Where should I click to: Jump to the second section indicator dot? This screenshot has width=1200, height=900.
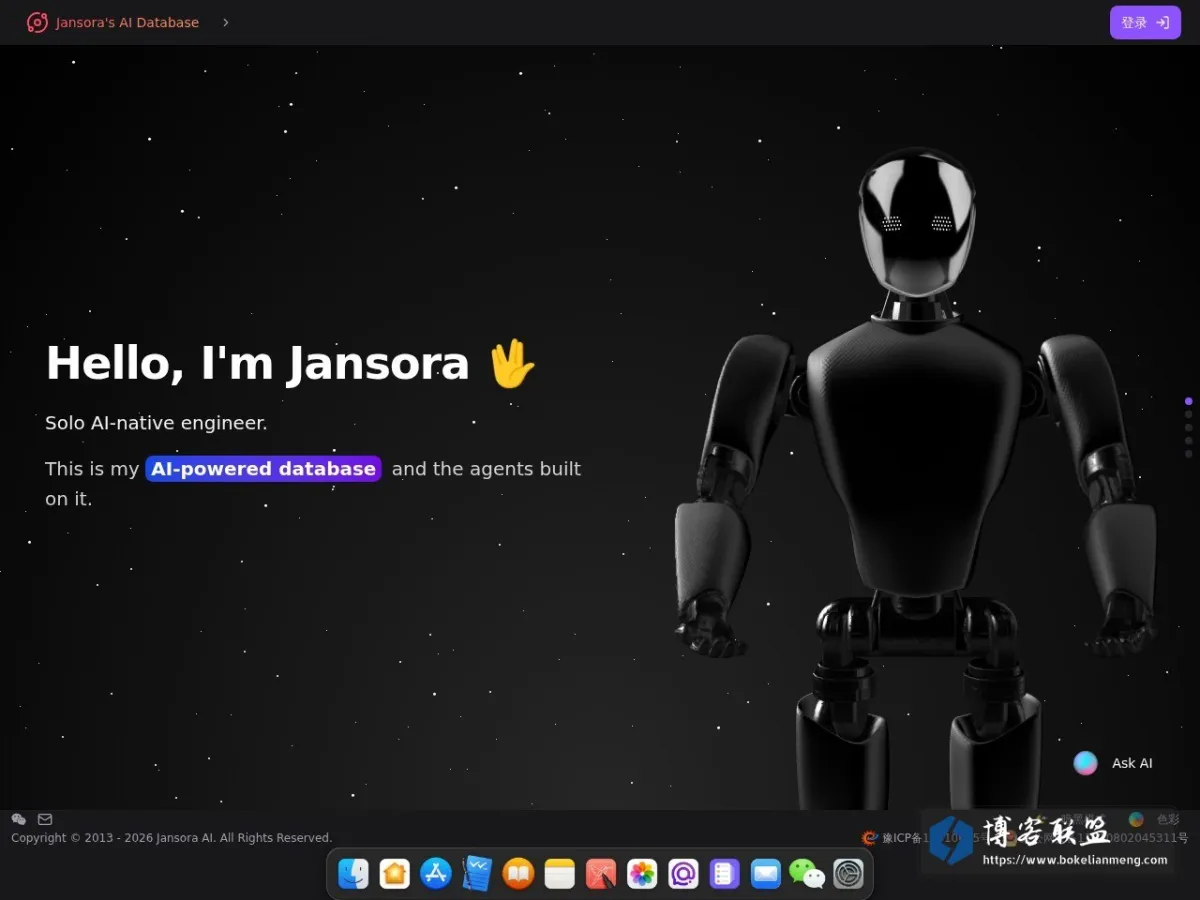(x=1188, y=414)
